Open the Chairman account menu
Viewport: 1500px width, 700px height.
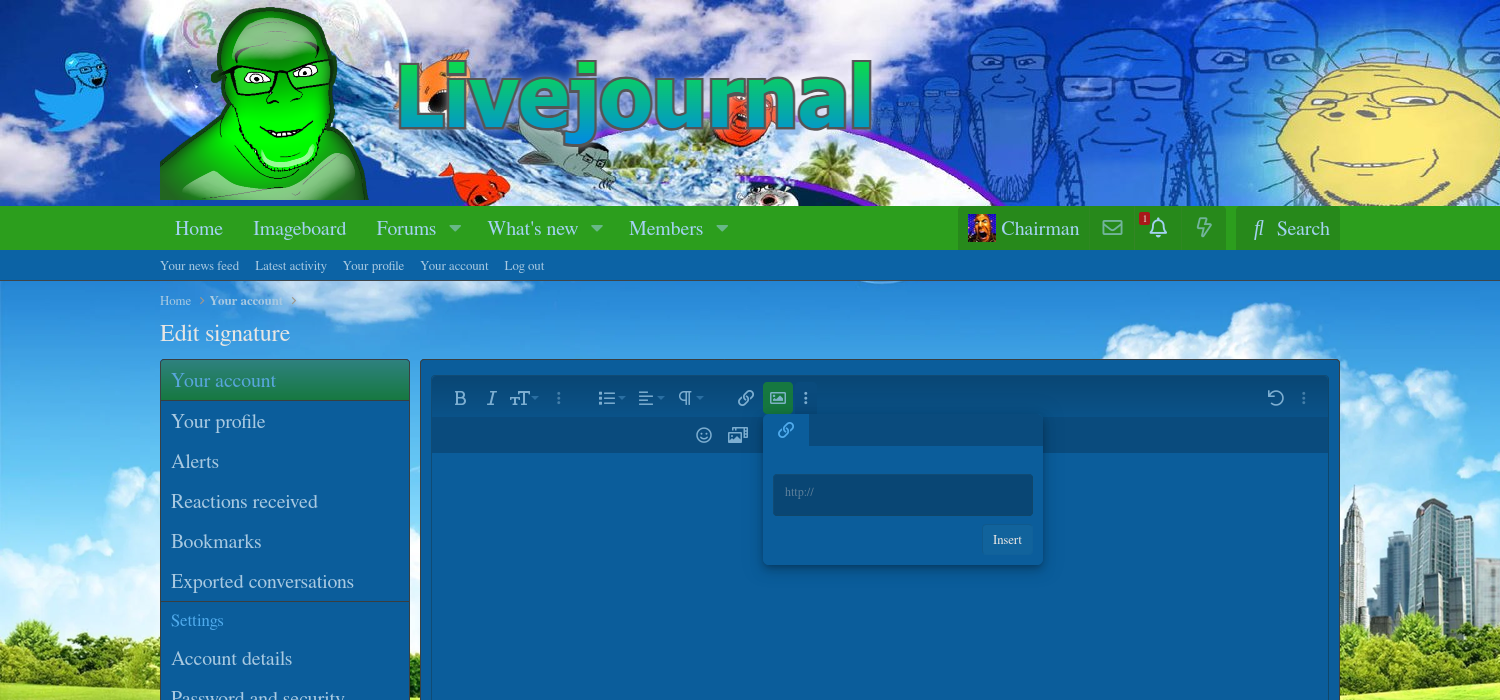point(1024,229)
